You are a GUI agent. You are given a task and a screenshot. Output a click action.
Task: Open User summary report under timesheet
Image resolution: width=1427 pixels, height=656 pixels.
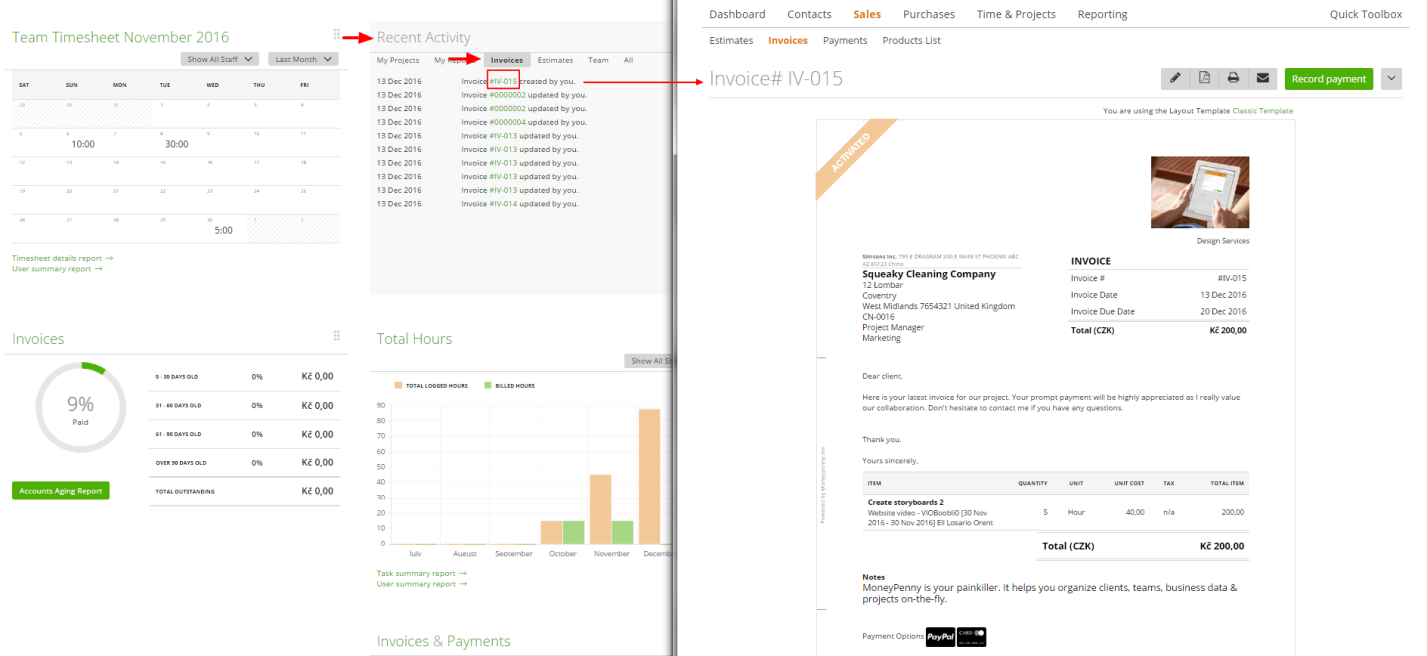tap(57, 269)
